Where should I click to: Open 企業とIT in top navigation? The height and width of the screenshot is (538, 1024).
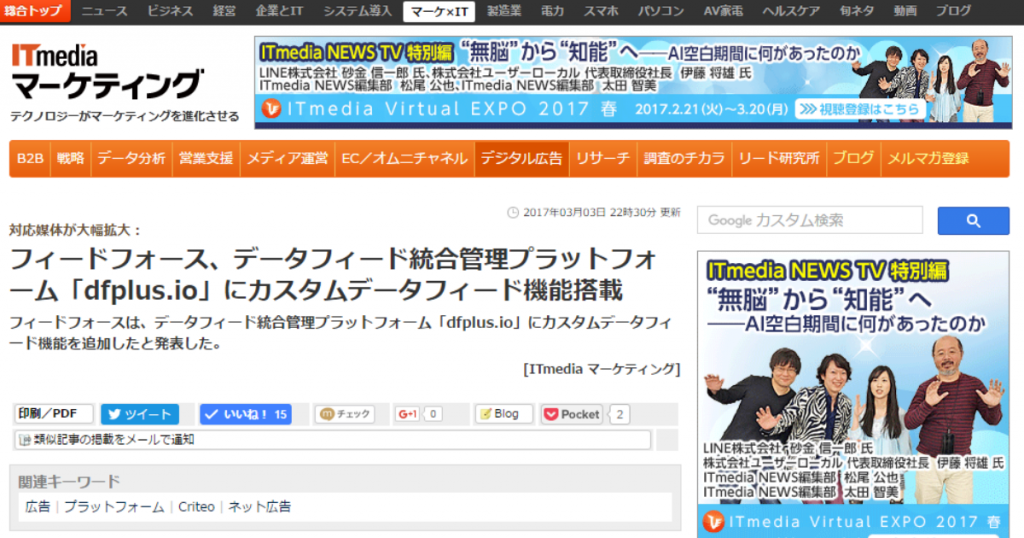[279, 11]
